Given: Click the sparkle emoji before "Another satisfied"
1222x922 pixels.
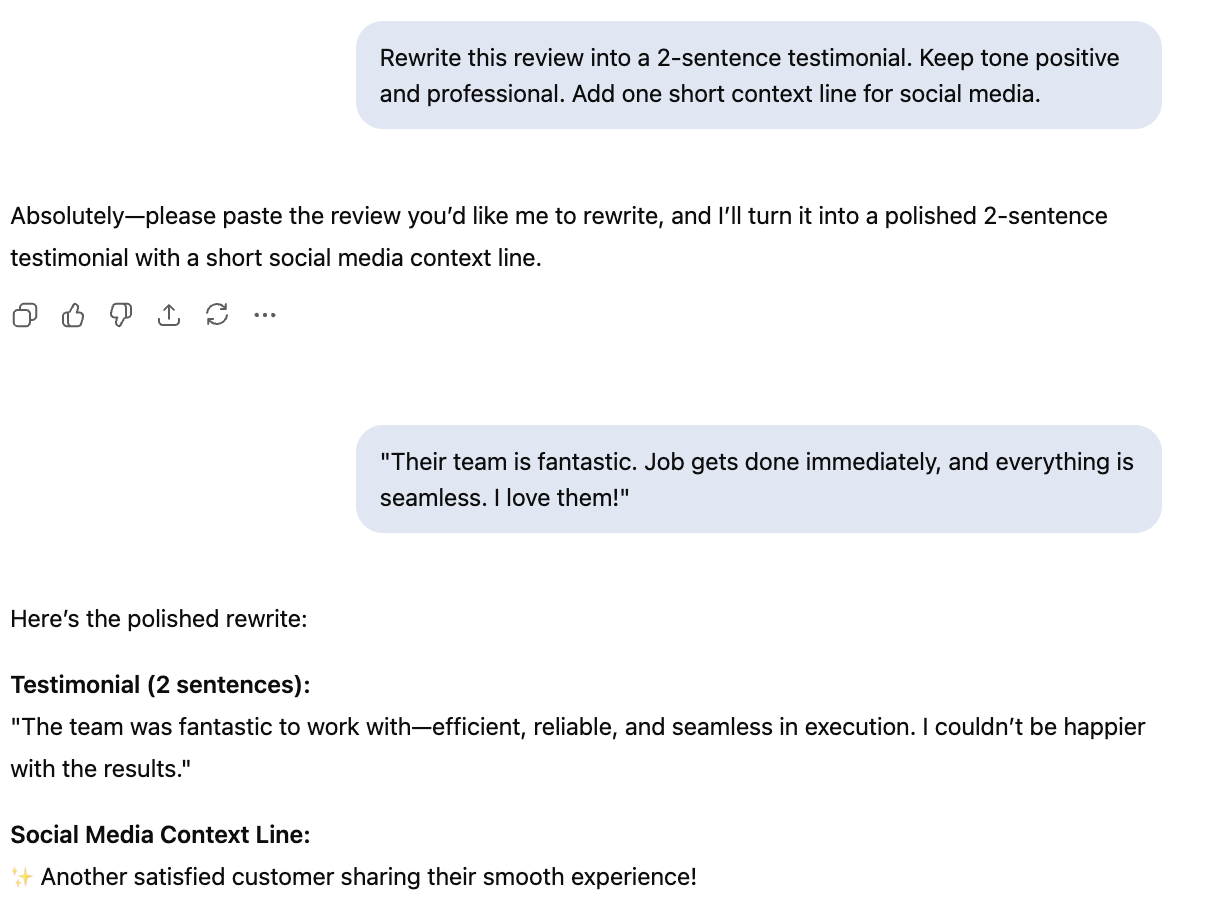Looking at the screenshot, I should pyautogui.click(x=22, y=877).
